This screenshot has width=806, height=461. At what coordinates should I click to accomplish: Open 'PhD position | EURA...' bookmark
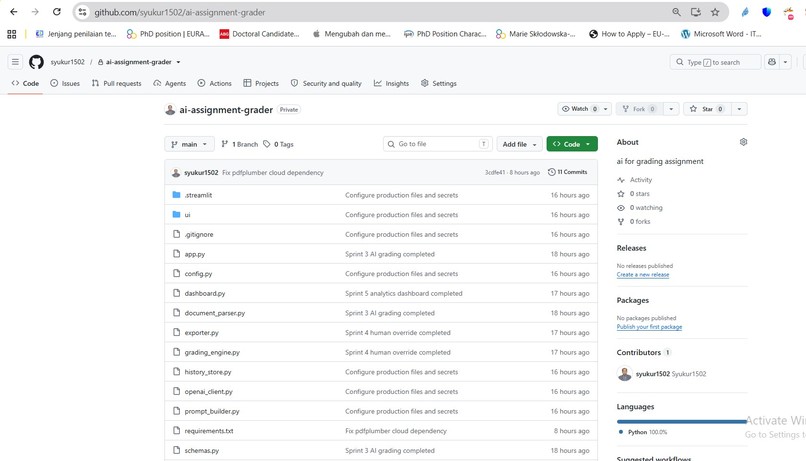[x=168, y=34]
